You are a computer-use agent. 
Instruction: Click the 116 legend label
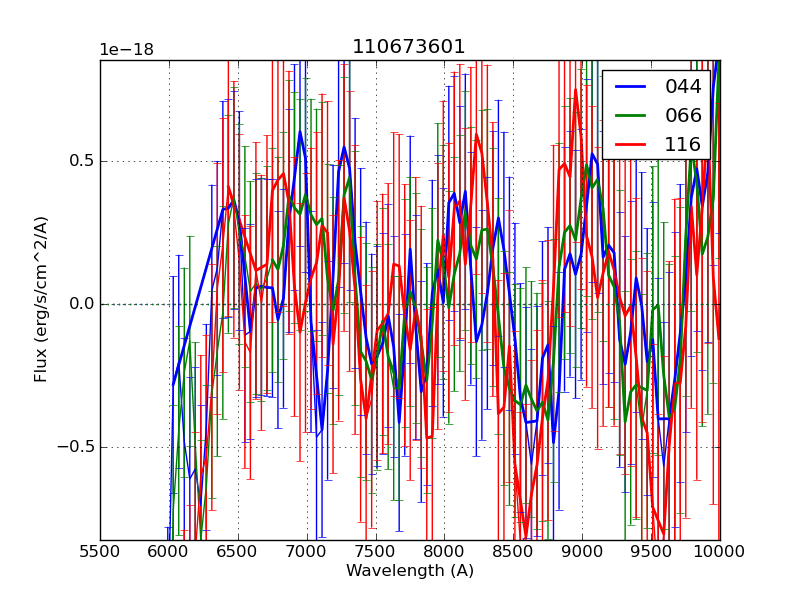coord(683,145)
